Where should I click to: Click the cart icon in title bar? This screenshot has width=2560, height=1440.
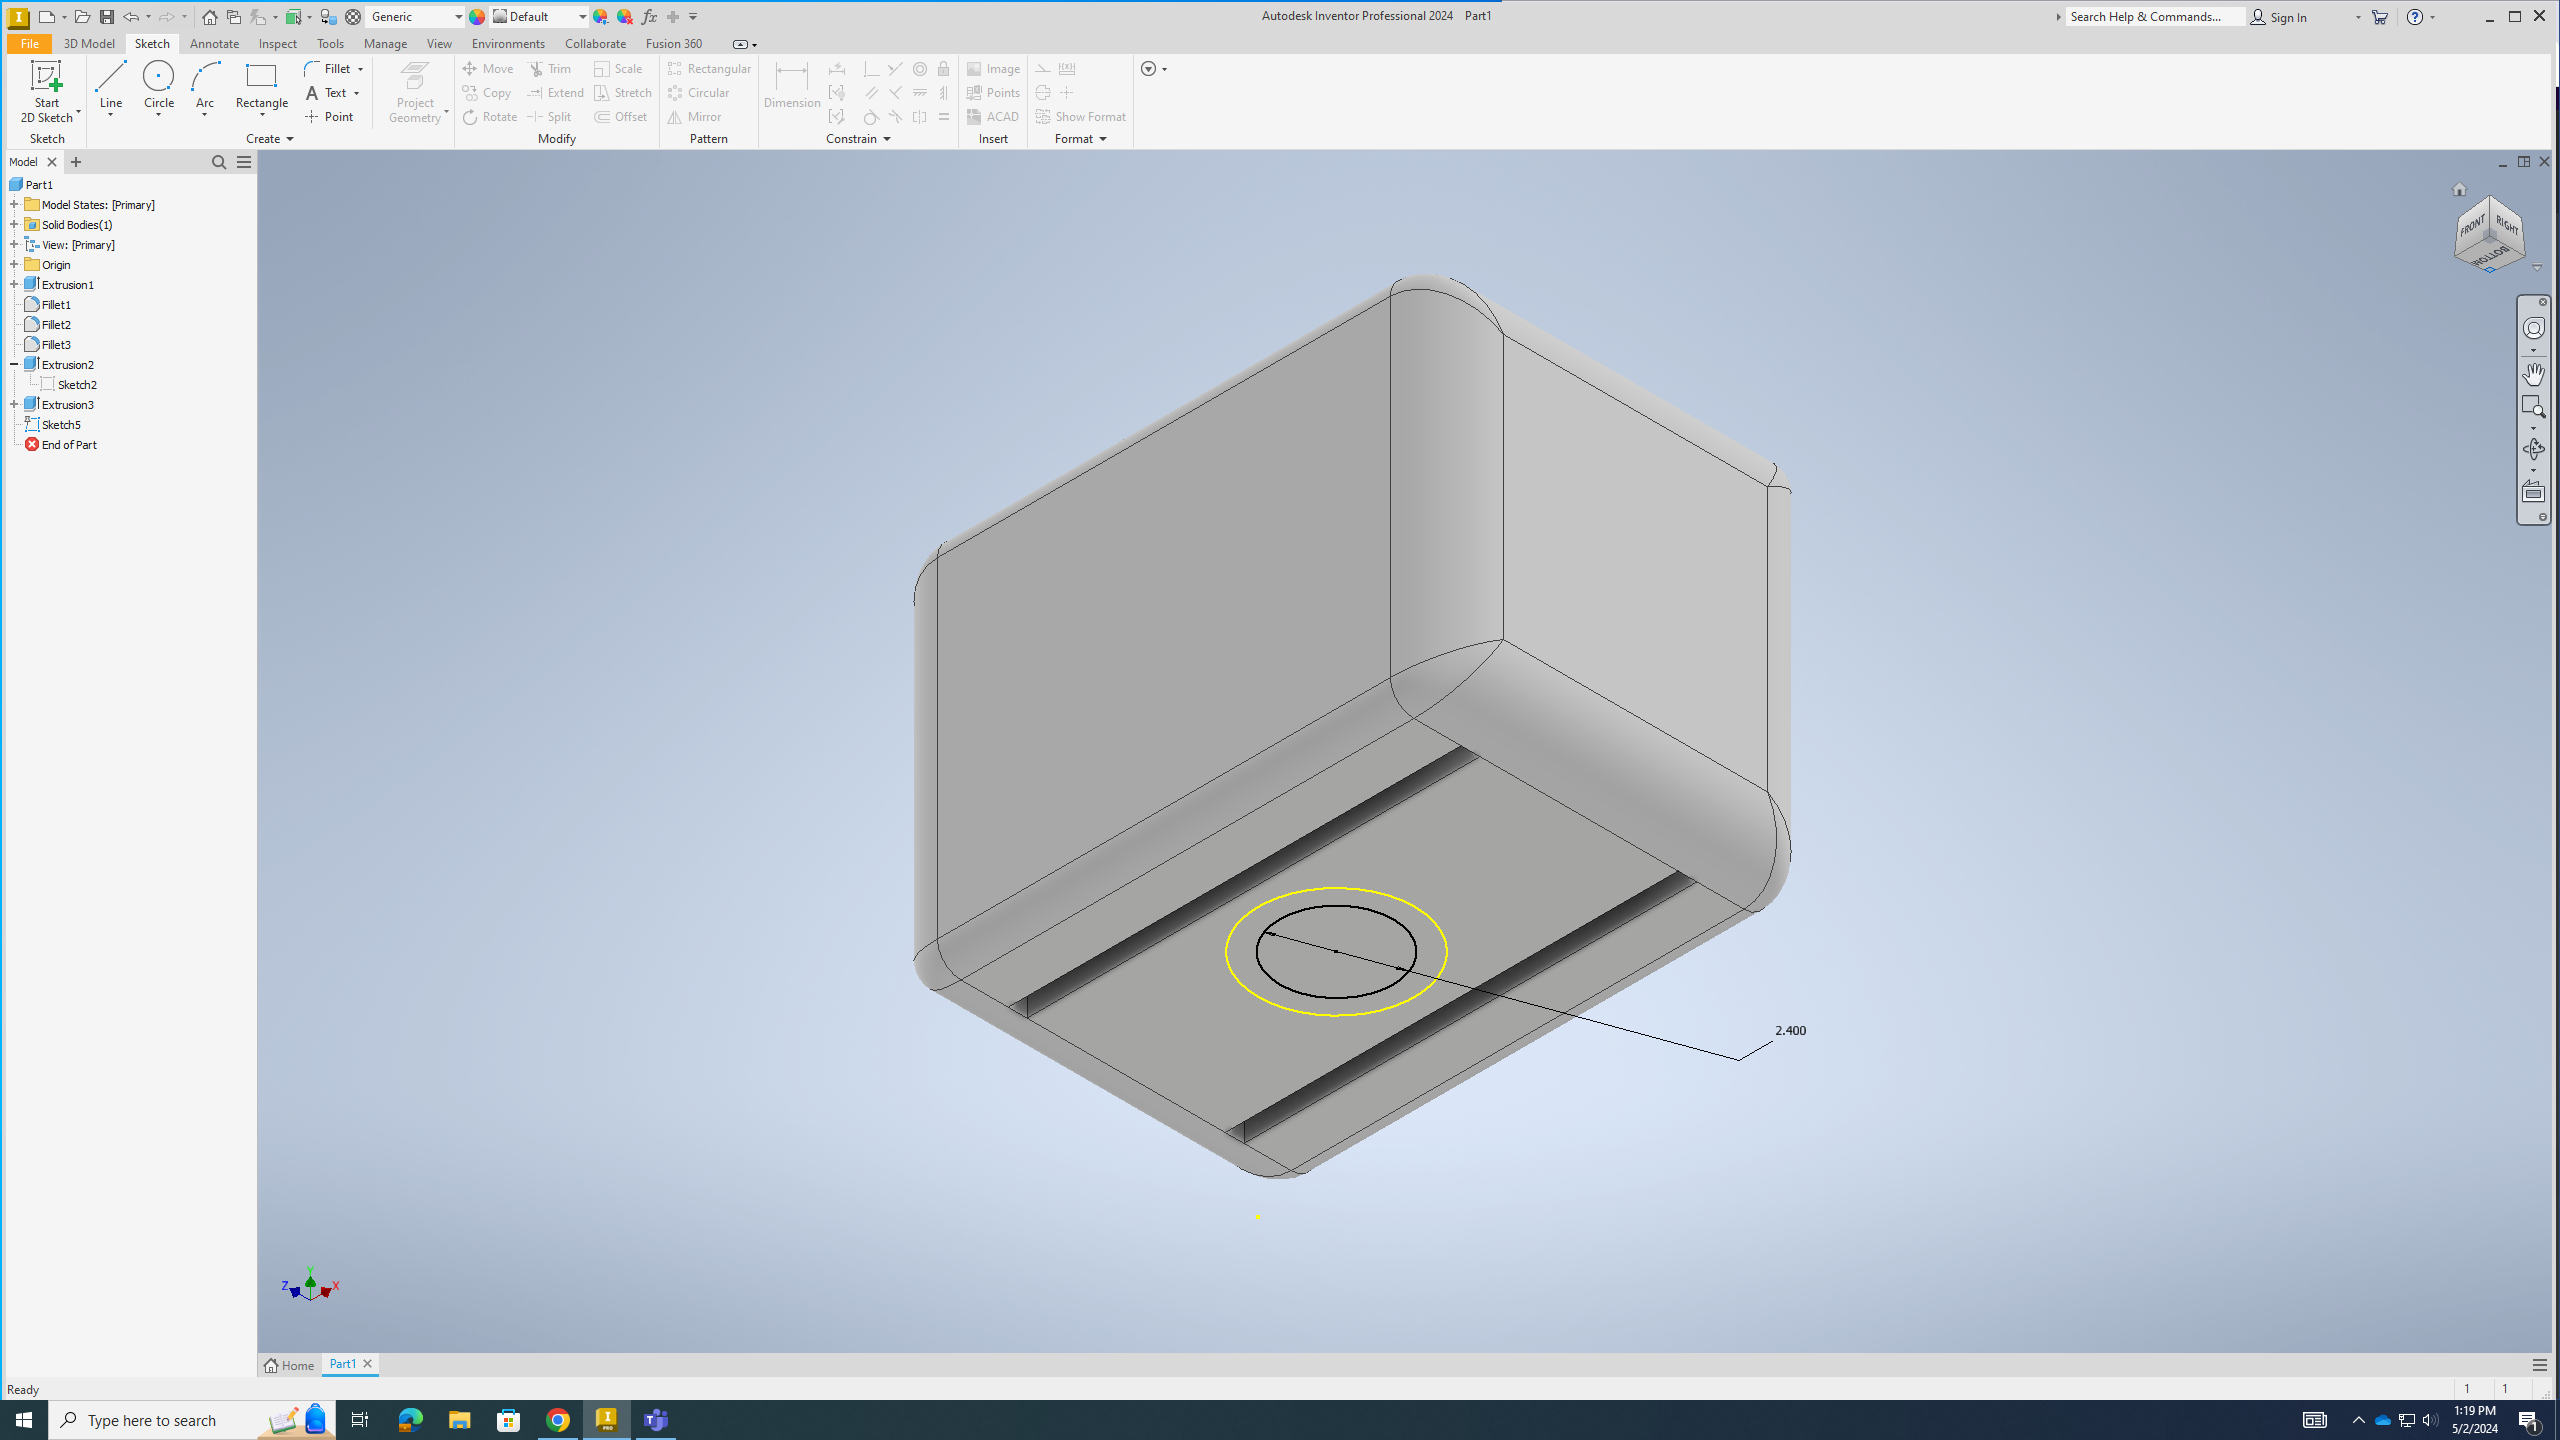coord(2380,17)
